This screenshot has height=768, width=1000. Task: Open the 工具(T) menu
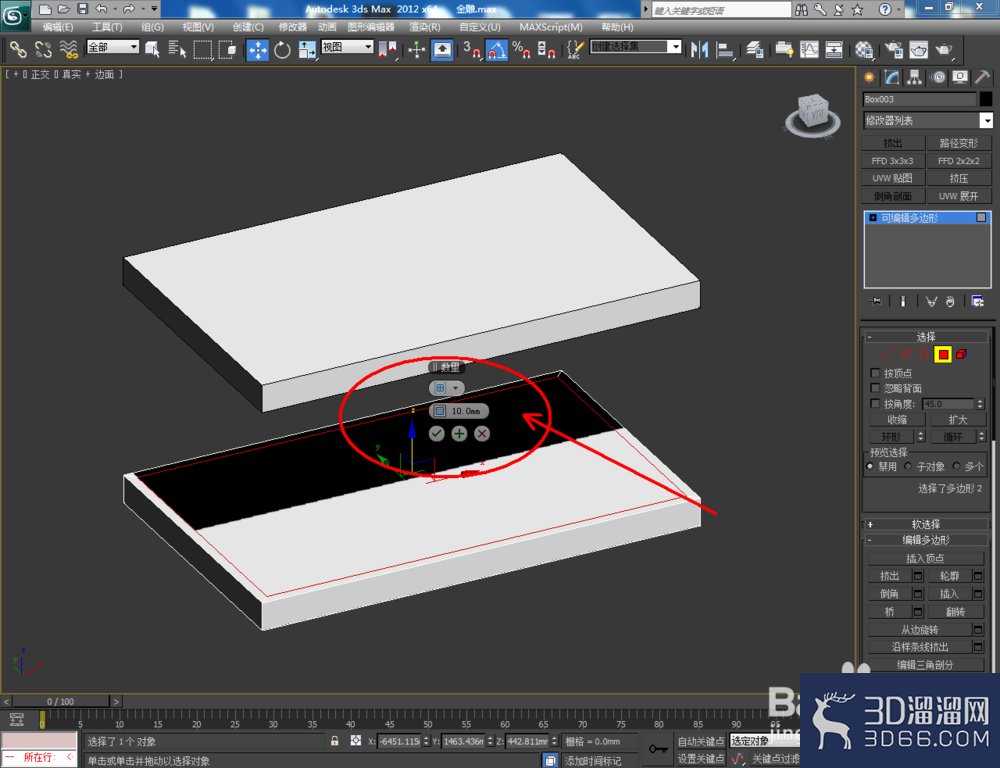point(107,27)
